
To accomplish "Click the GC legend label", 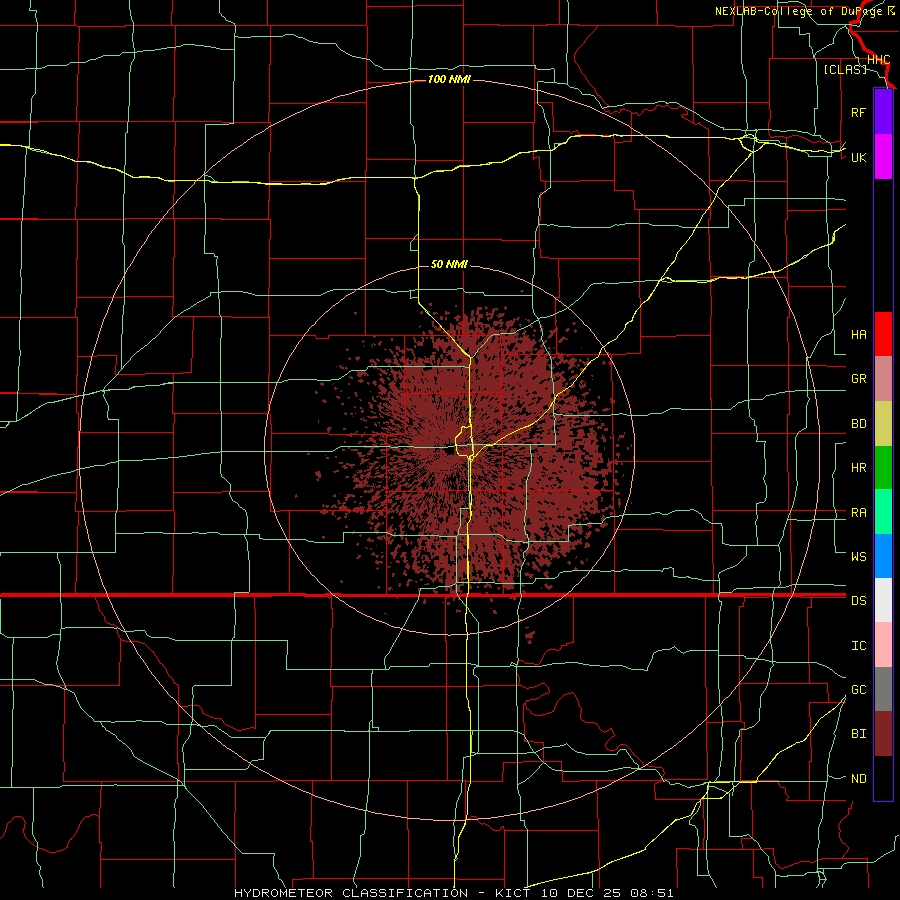I will pos(859,690).
